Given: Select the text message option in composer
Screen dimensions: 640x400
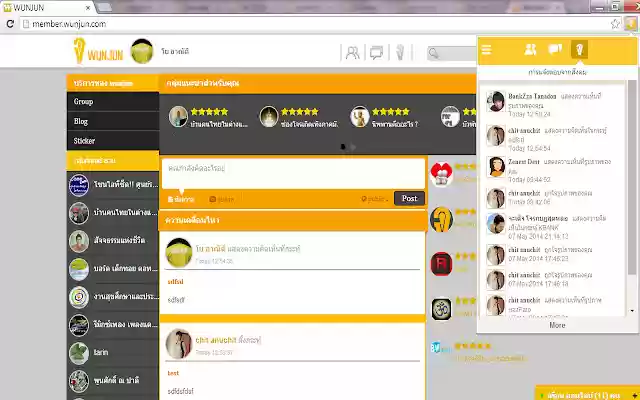Looking at the screenshot, I should coord(181,199).
